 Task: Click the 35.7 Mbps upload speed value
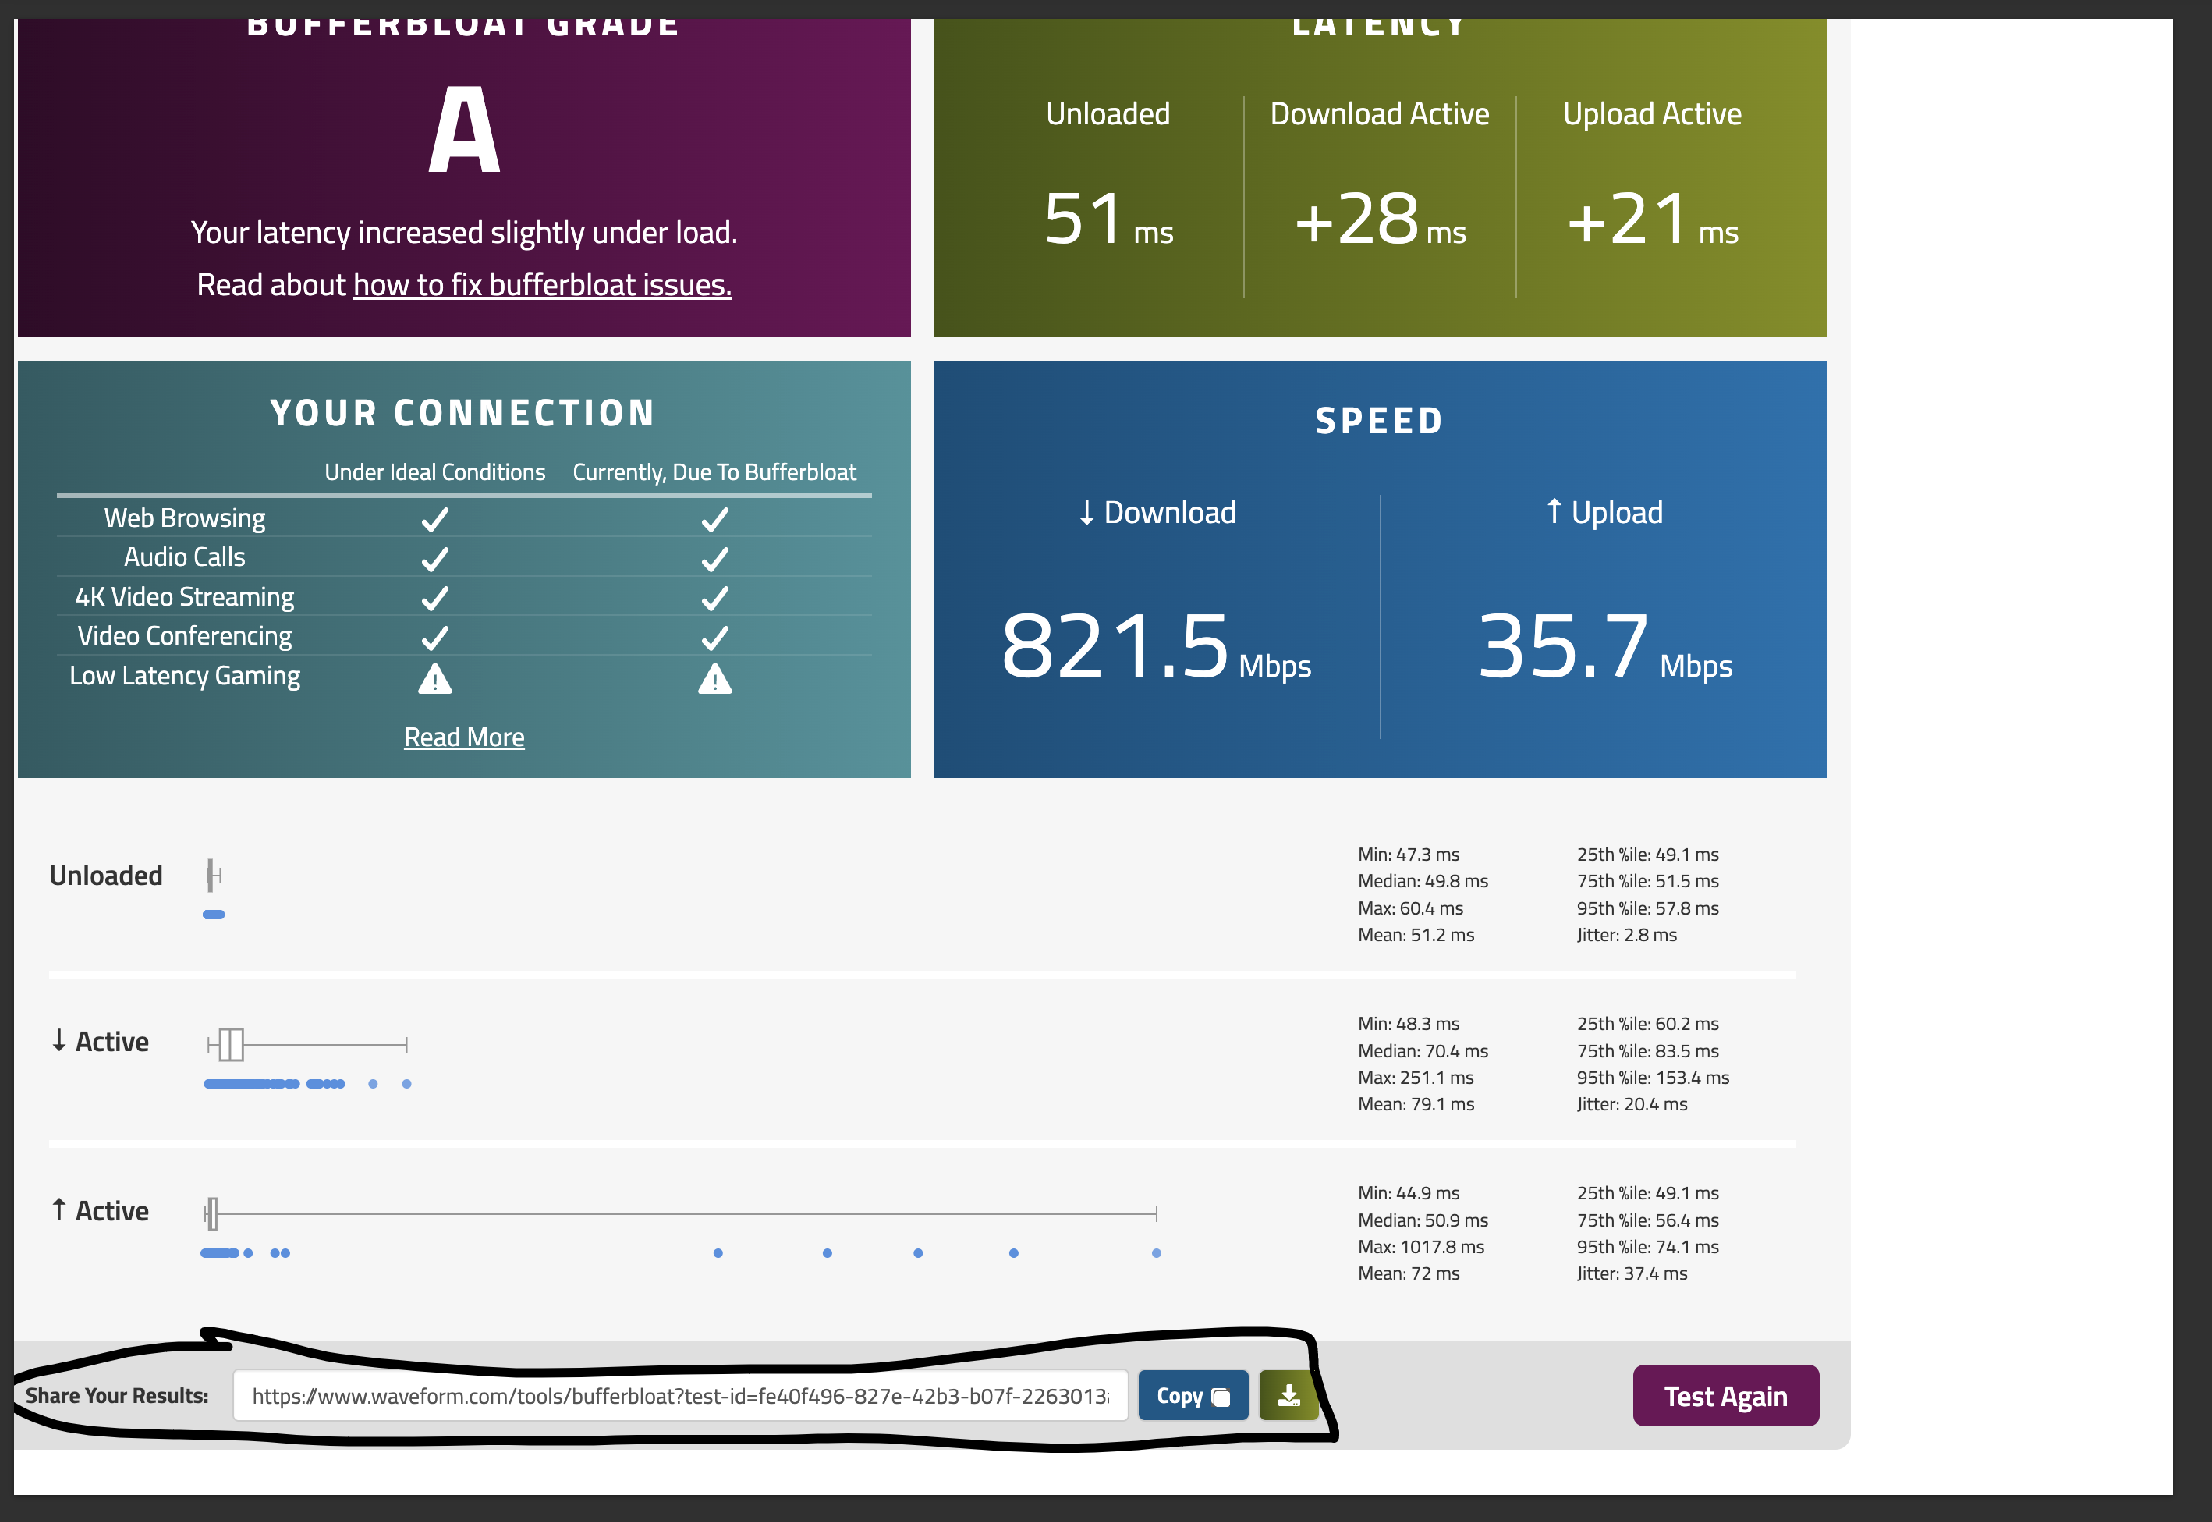tap(1605, 647)
